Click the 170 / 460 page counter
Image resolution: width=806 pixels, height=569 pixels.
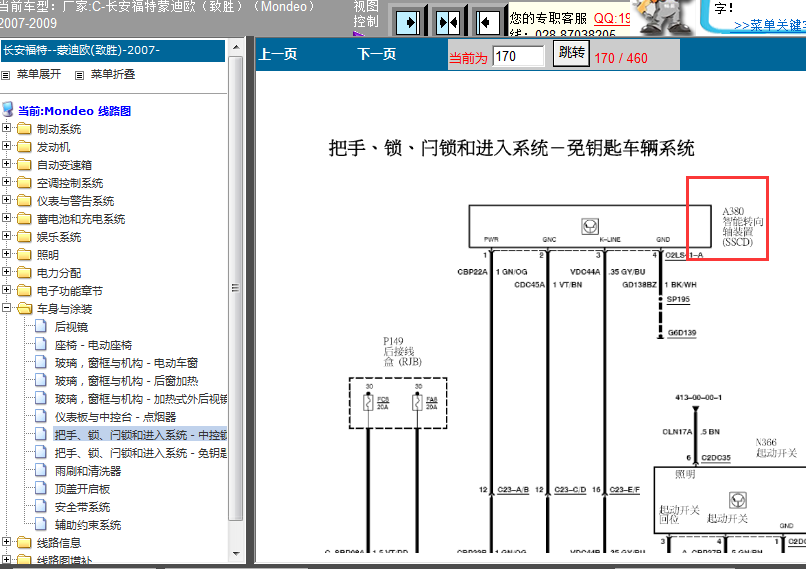coord(621,58)
